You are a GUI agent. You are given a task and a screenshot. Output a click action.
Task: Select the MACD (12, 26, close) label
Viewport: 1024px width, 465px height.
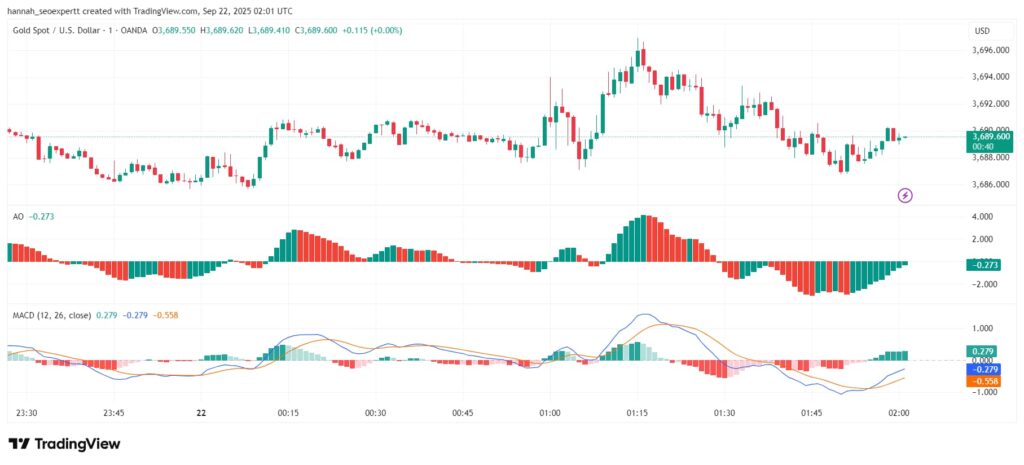pyautogui.click(x=49, y=315)
